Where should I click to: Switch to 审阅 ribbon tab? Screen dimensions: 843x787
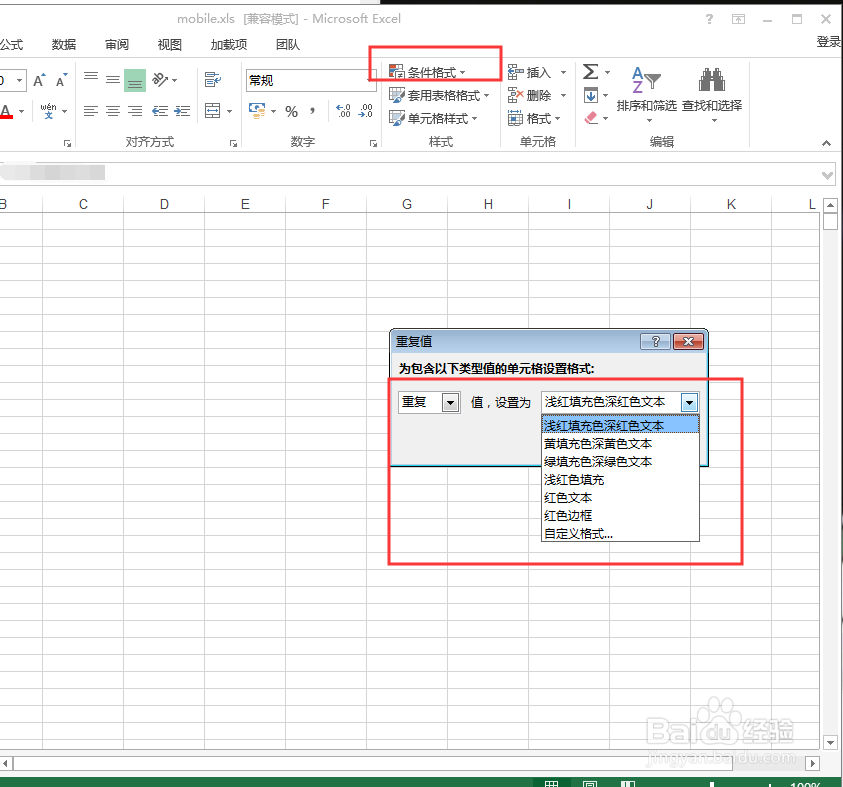click(117, 45)
